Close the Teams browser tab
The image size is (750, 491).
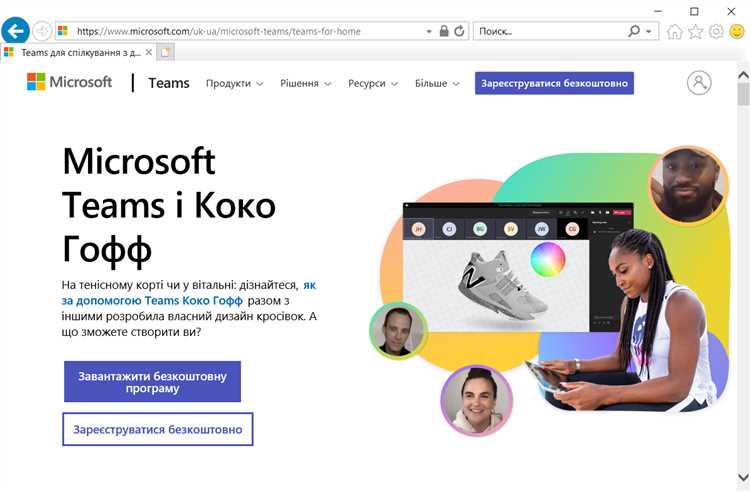(x=149, y=52)
